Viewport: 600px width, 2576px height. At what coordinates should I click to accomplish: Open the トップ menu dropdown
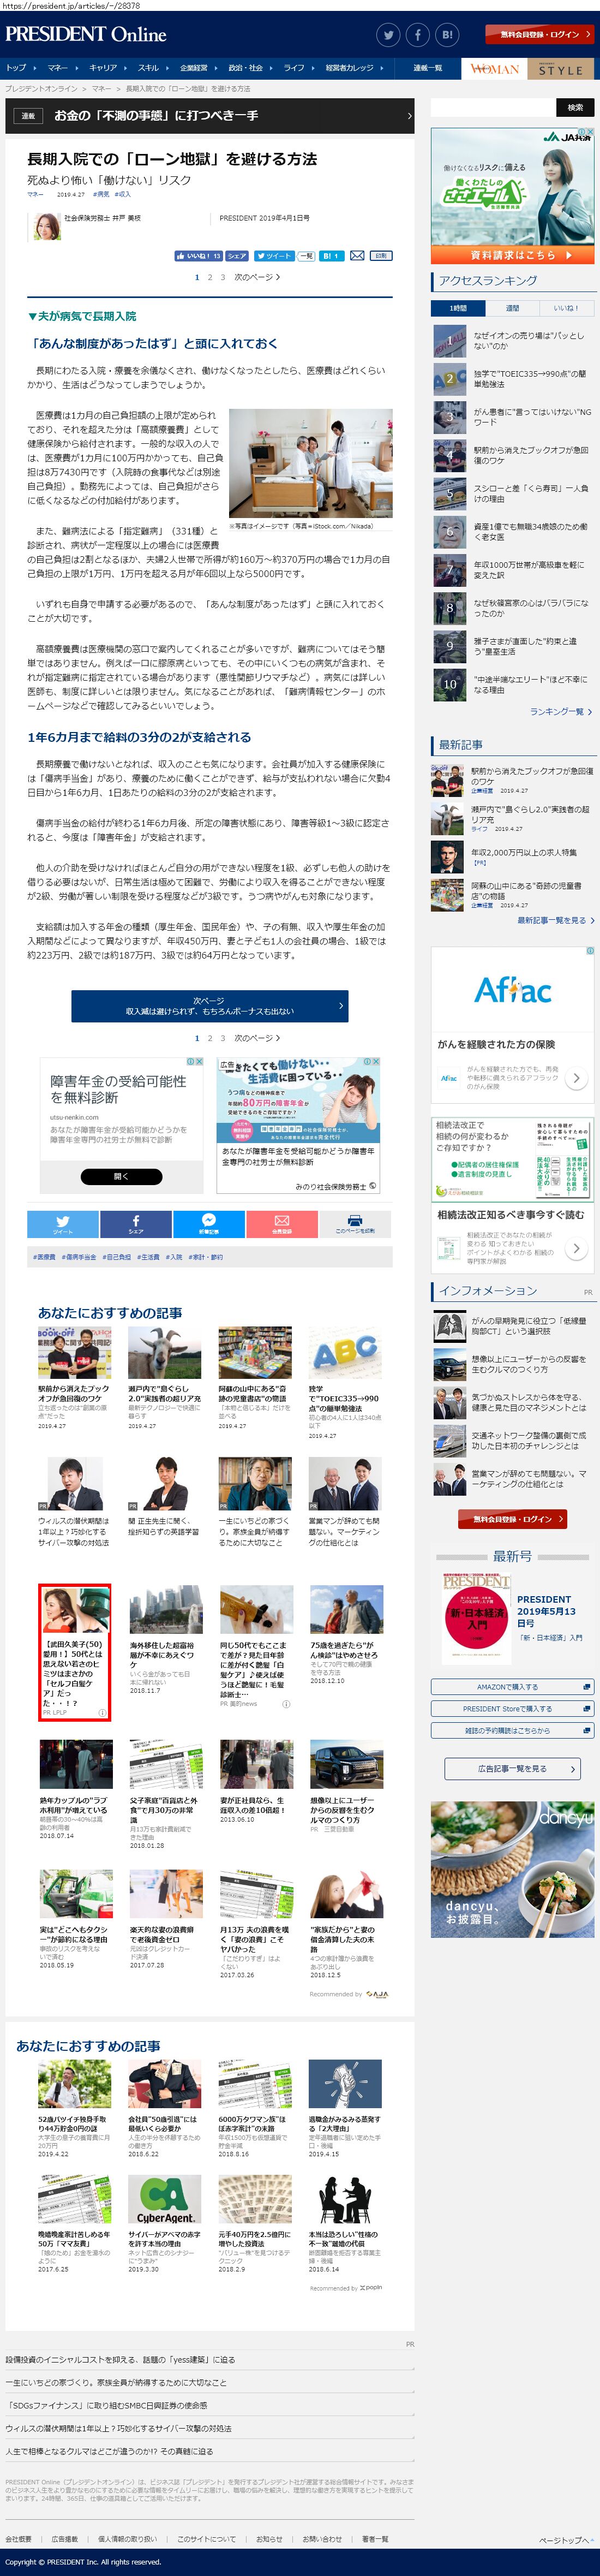(x=20, y=68)
